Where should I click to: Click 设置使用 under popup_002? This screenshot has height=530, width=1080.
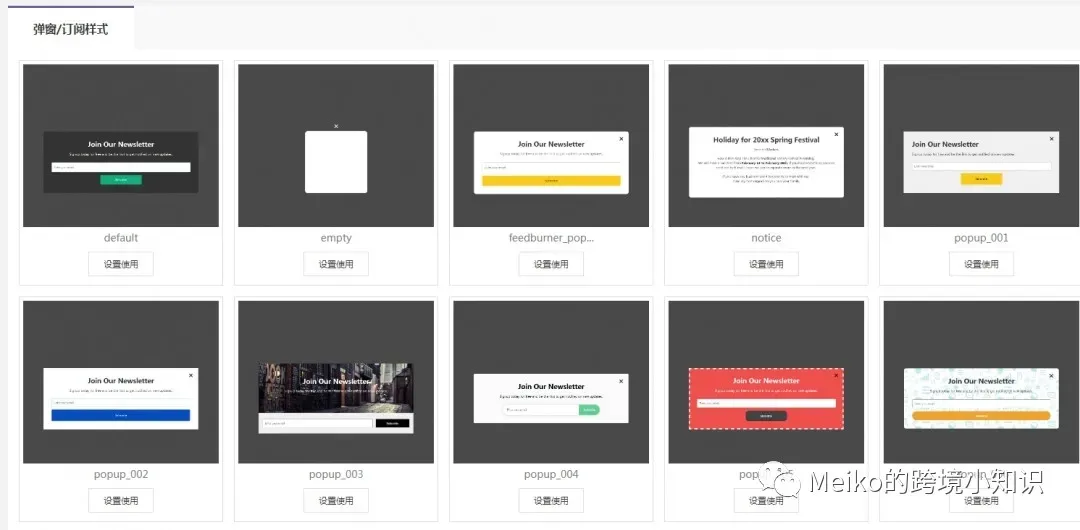121,500
